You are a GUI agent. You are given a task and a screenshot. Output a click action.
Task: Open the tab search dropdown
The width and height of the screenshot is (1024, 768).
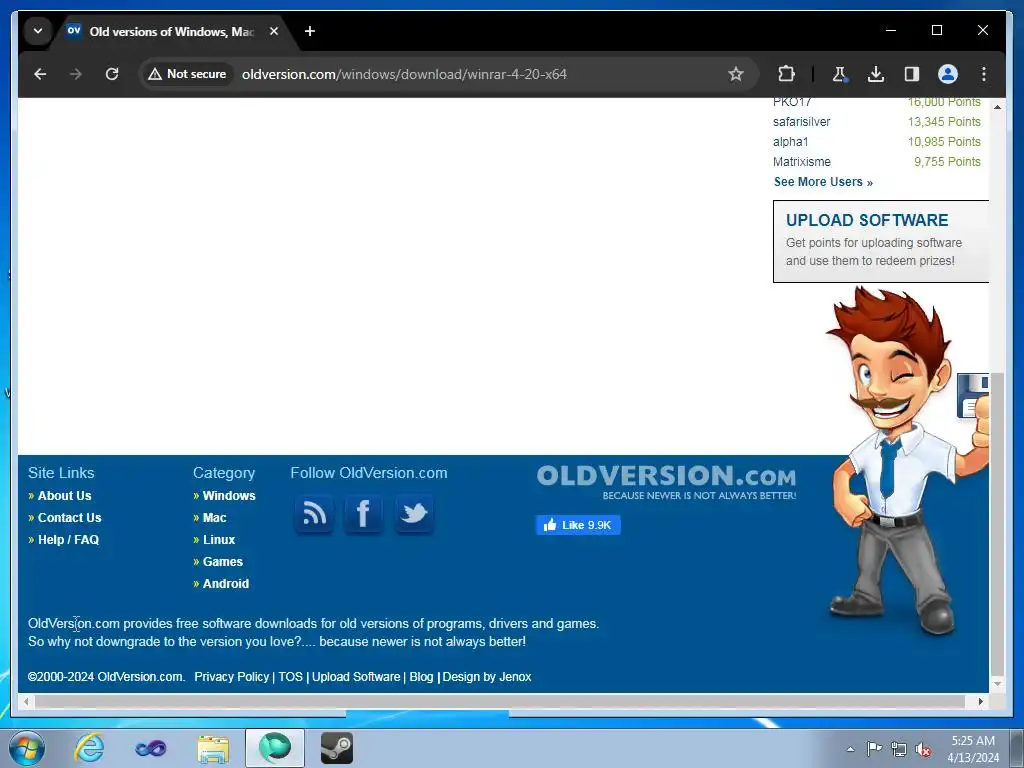38,31
